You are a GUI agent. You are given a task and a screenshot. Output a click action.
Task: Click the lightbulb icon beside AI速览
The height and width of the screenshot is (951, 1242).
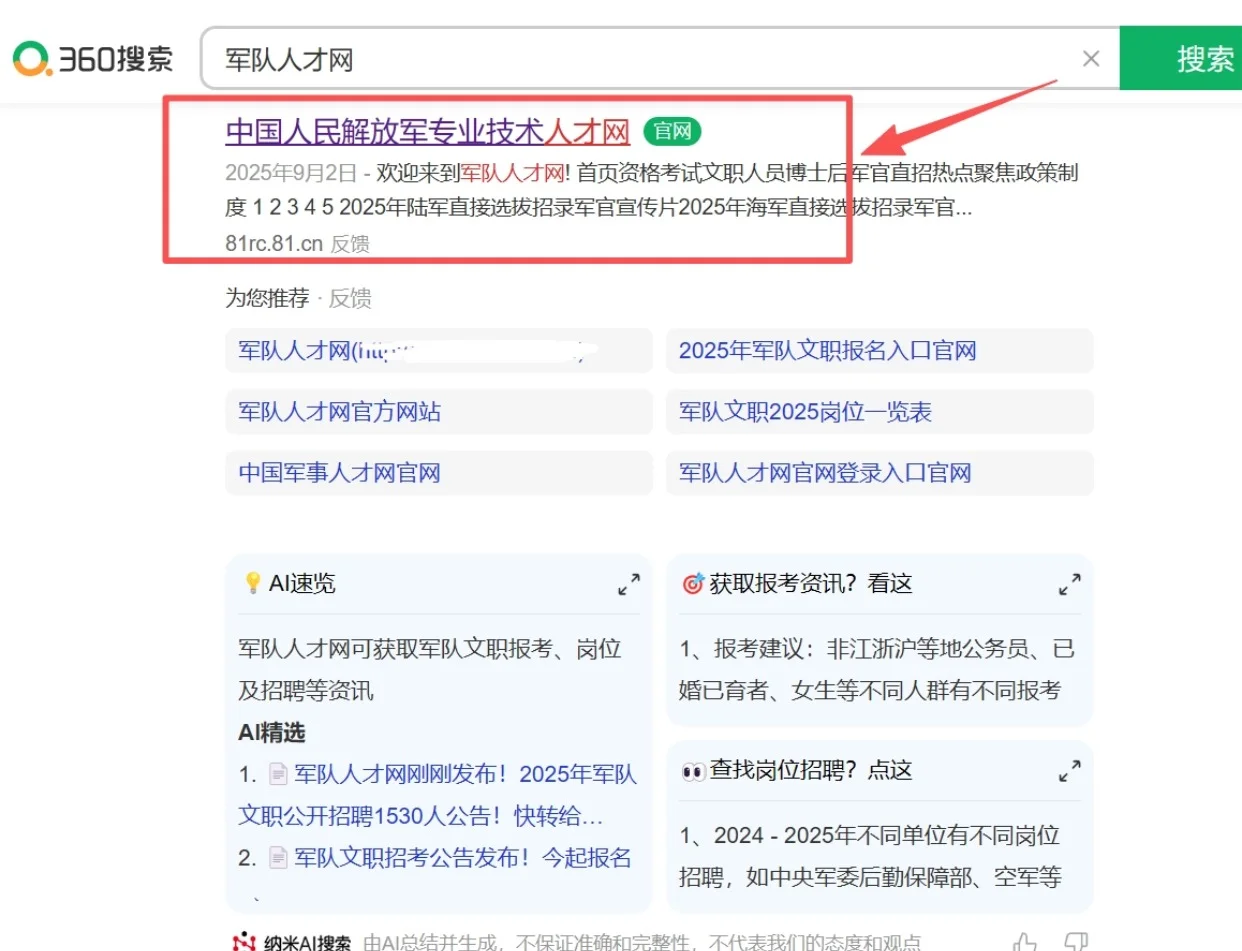[255, 584]
